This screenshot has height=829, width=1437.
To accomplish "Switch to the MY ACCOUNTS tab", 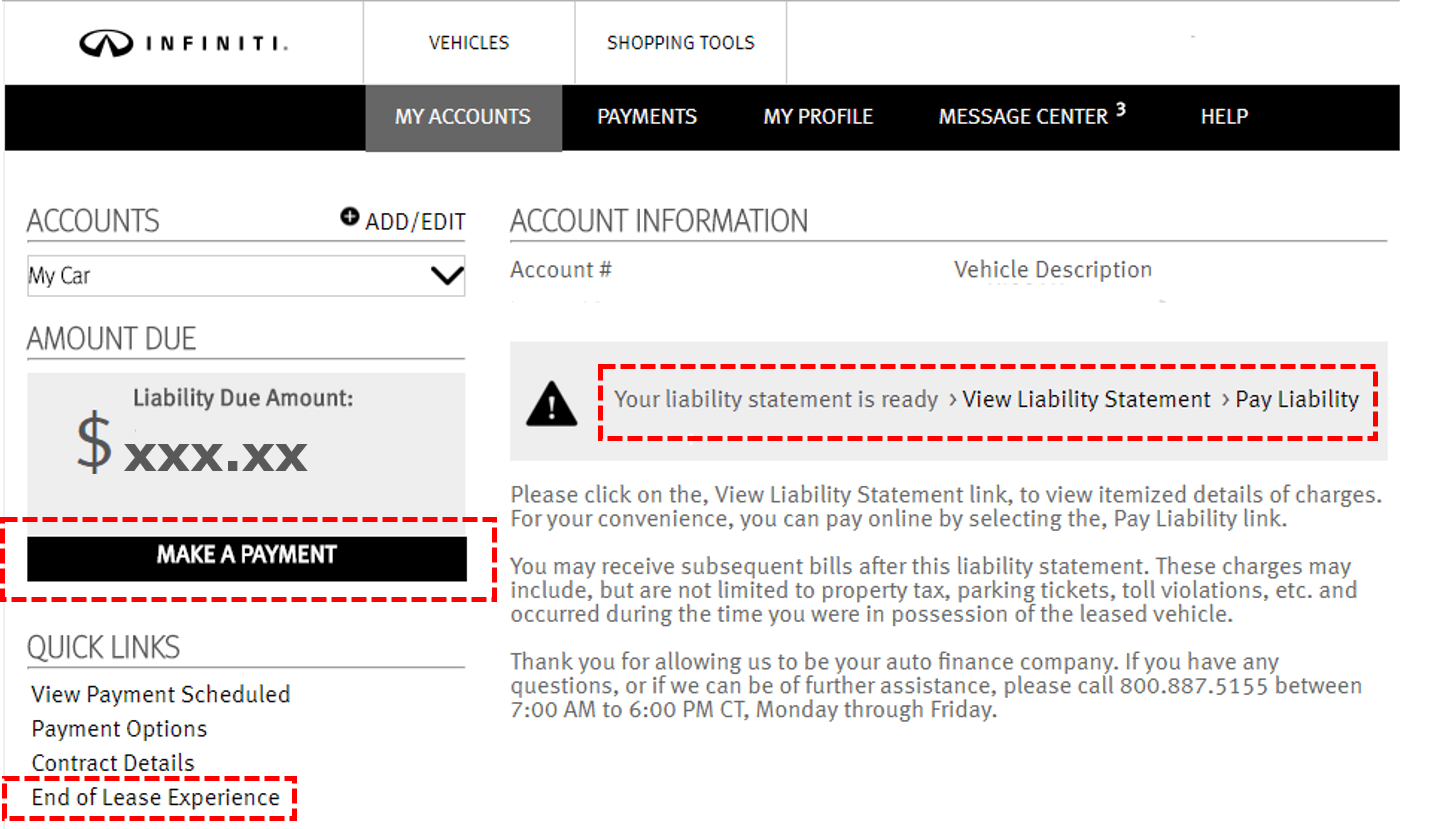I will pos(463,117).
